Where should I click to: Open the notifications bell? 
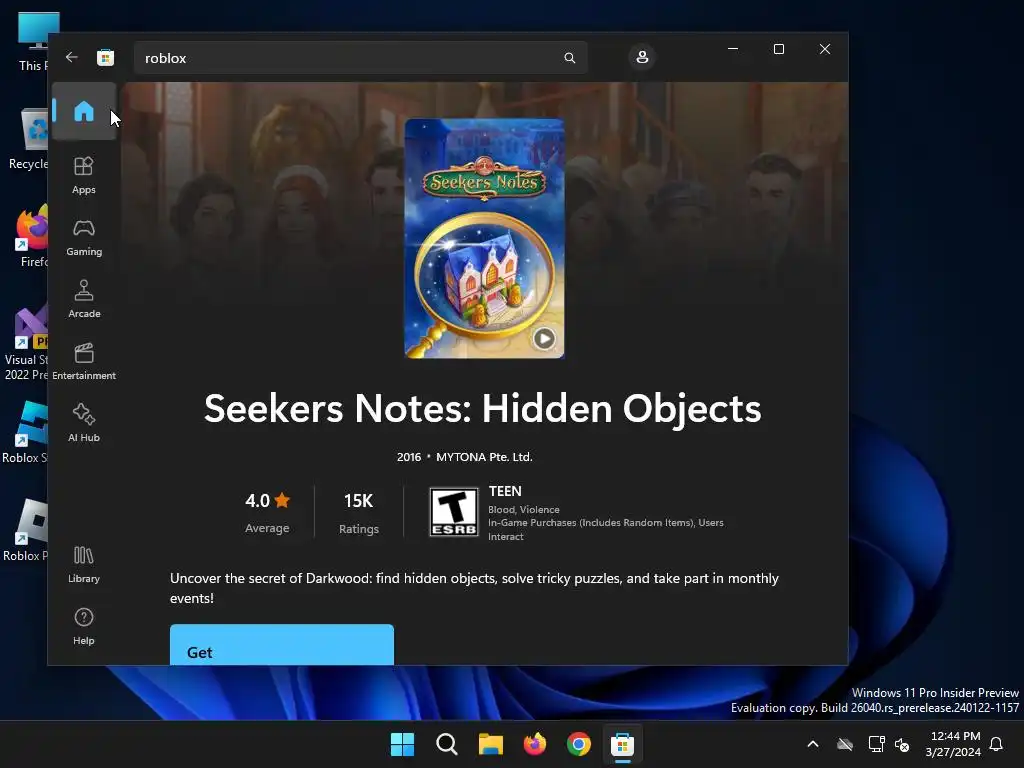click(996, 744)
